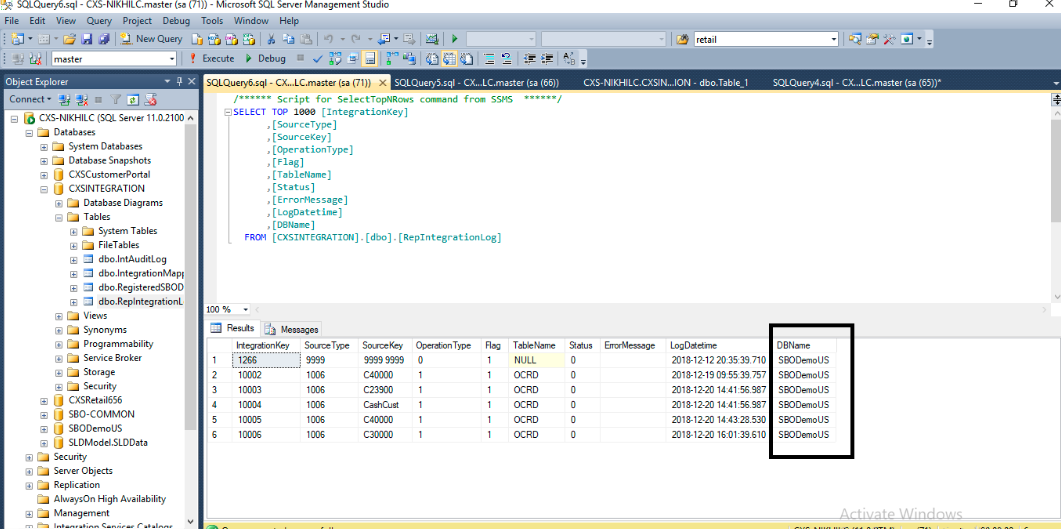1061x529 pixels.
Task: Open the Query menu
Action: click(99, 21)
